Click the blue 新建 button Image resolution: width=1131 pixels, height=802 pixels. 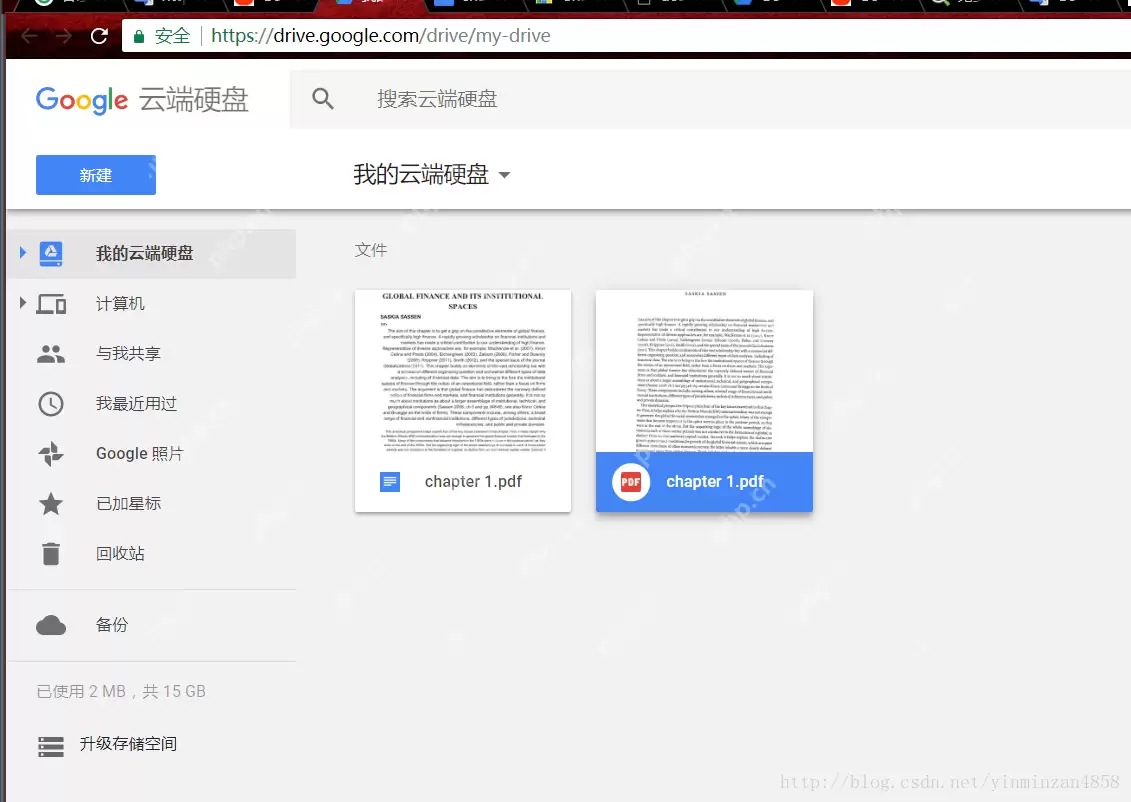(95, 174)
